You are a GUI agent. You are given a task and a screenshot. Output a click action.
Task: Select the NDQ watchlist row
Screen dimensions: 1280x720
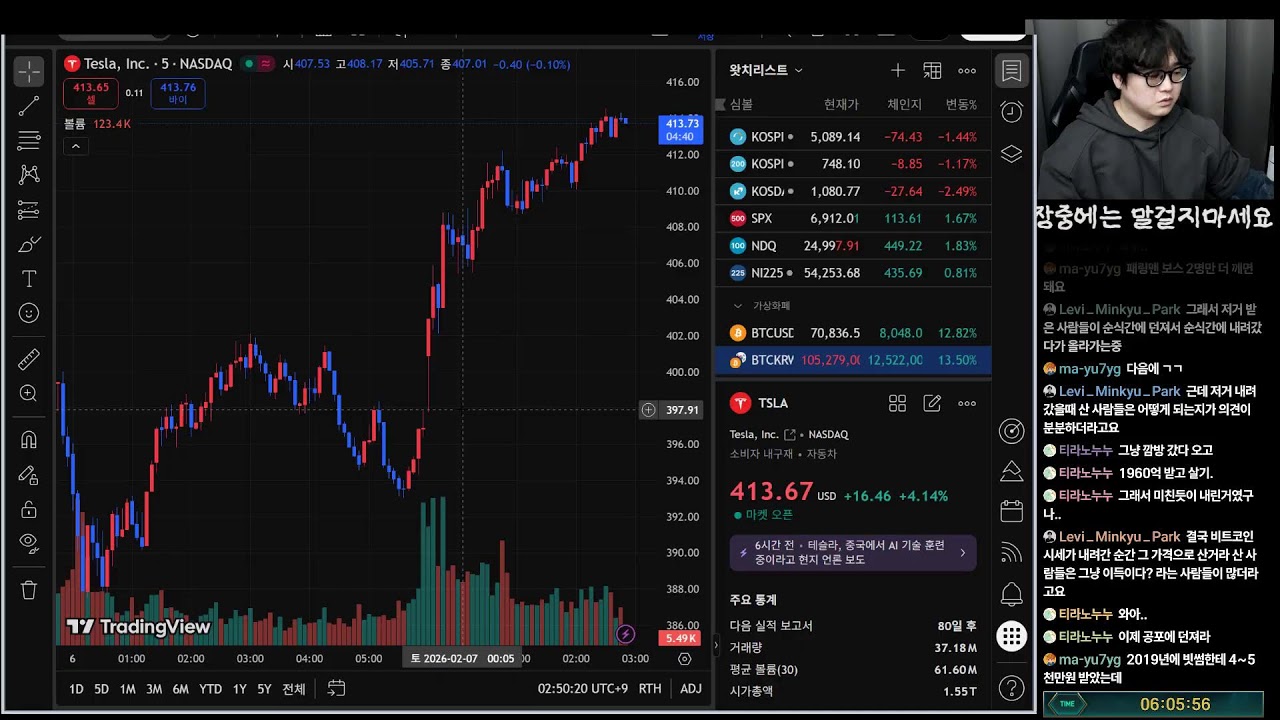coord(853,245)
